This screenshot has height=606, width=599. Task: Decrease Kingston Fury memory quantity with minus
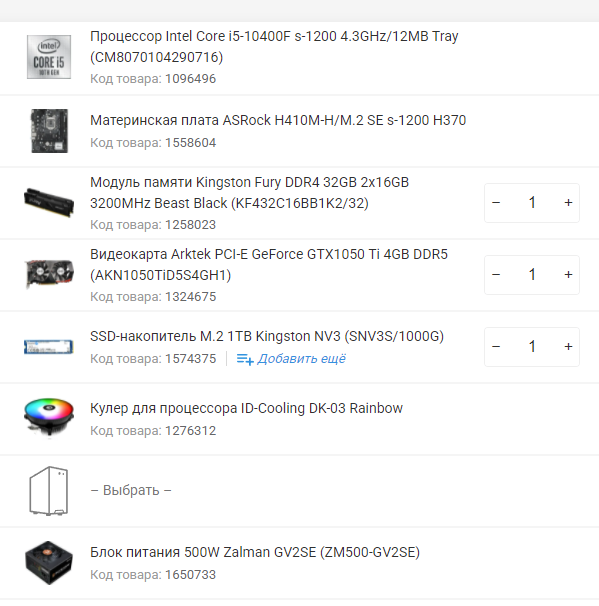tap(496, 203)
